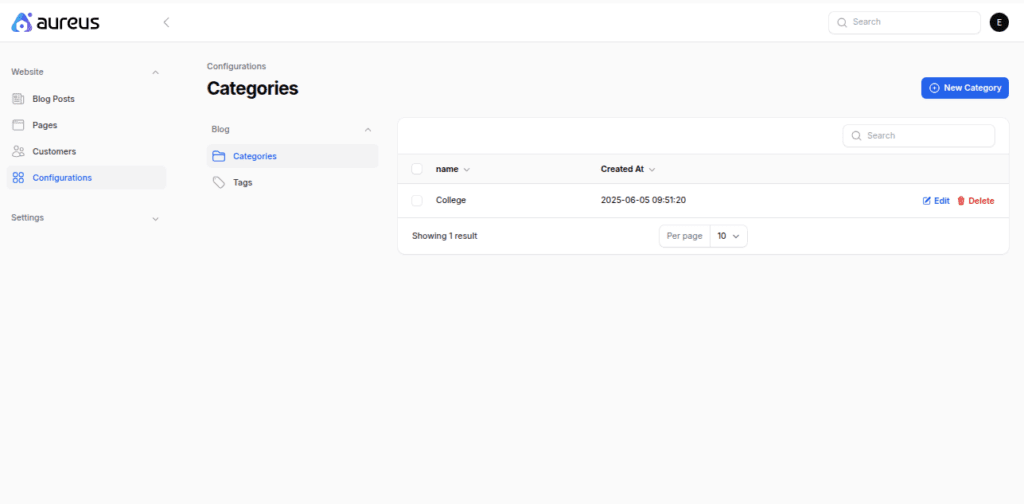Click the Categories folder icon
Viewport: 1024px width, 504px height.
219,156
